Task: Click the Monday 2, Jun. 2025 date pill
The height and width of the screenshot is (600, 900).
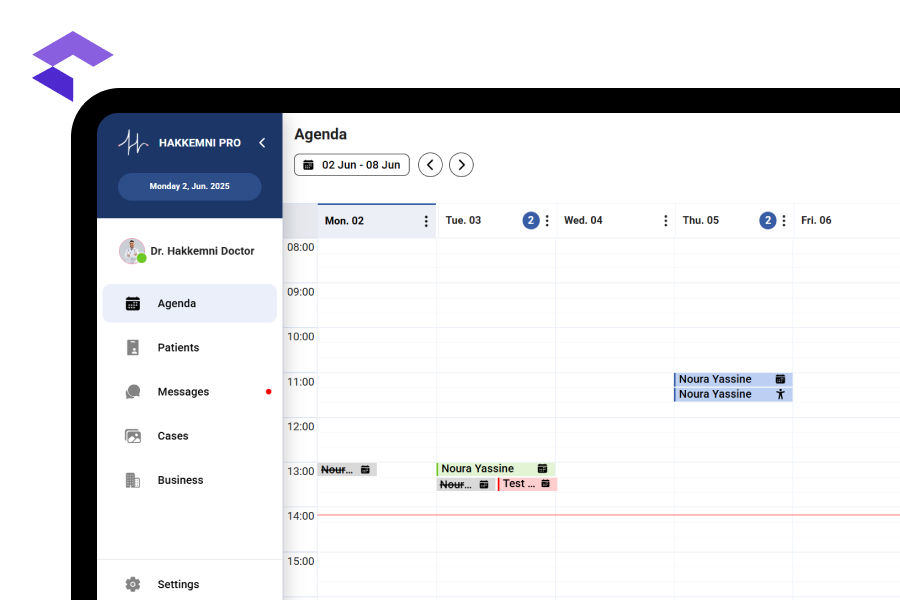Action: [x=189, y=186]
